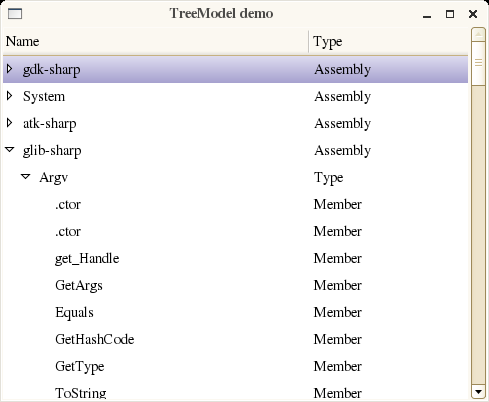Click the vertical scrollbar thumb
Screen dimensions: 489x402
pyautogui.click(x=478, y=63)
